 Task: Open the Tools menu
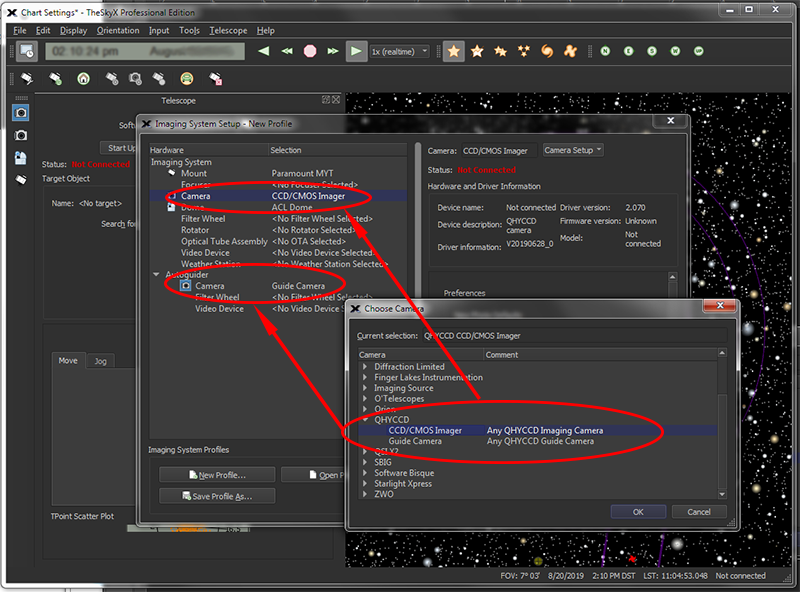[x=189, y=31]
